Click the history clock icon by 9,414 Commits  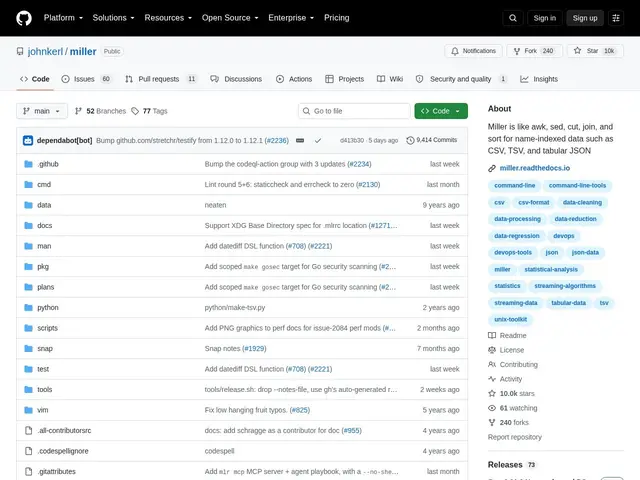pyautogui.click(x=410, y=140)
